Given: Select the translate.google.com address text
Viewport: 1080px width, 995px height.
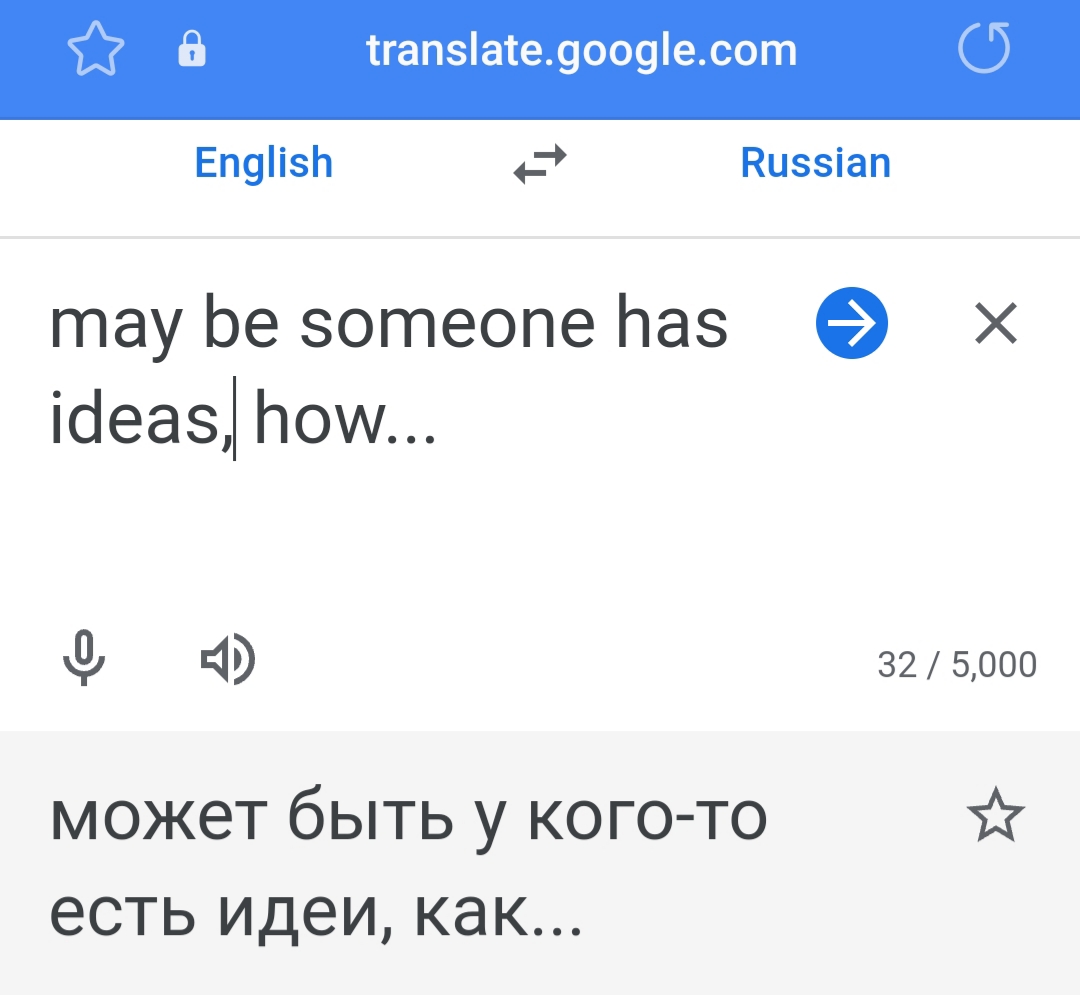Looking at the screenshot, I should coord(581,50).
